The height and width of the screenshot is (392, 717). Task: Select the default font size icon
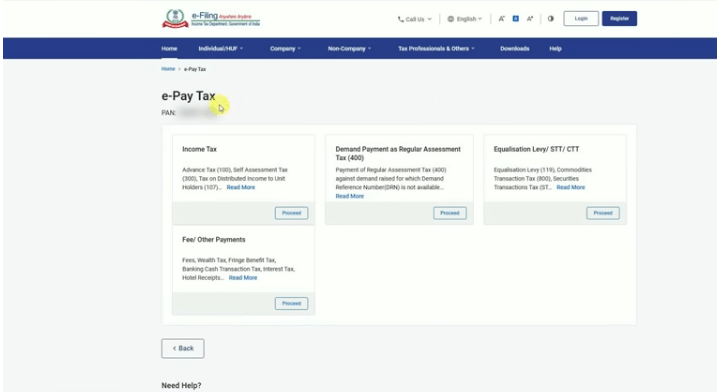[x=515, y=19]
